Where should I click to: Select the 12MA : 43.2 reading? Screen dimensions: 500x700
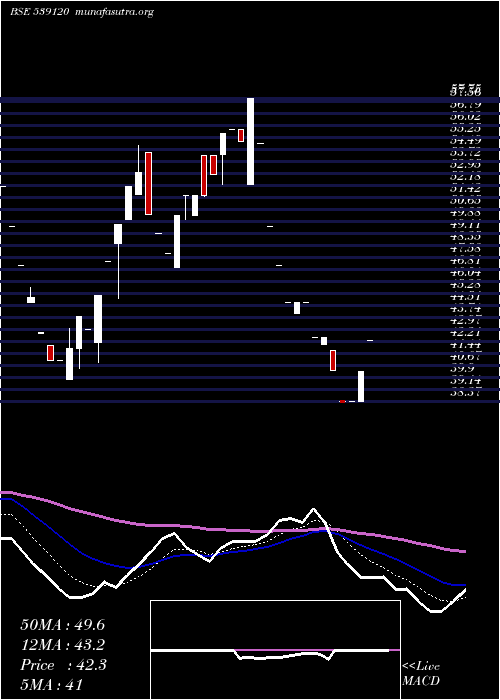(63, 645)
